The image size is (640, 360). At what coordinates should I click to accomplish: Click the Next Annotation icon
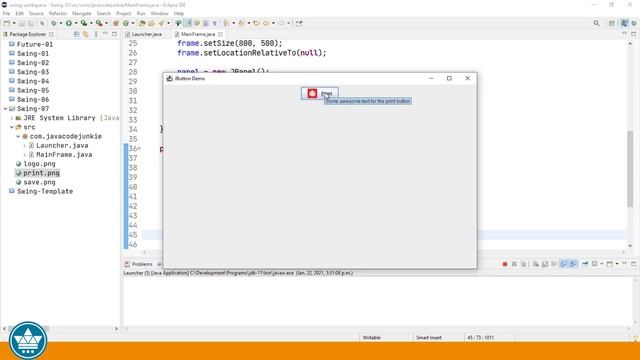pos(226,23)
